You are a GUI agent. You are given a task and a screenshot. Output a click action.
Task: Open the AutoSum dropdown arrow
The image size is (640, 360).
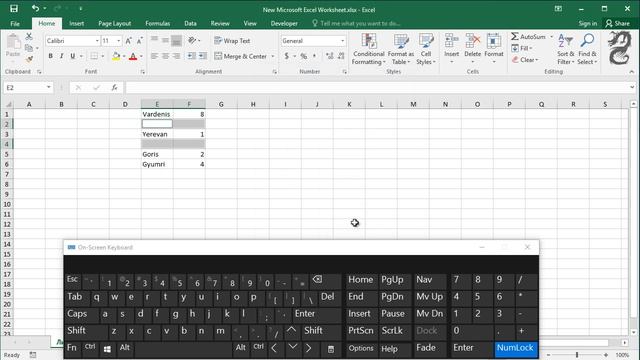(551, 37)
